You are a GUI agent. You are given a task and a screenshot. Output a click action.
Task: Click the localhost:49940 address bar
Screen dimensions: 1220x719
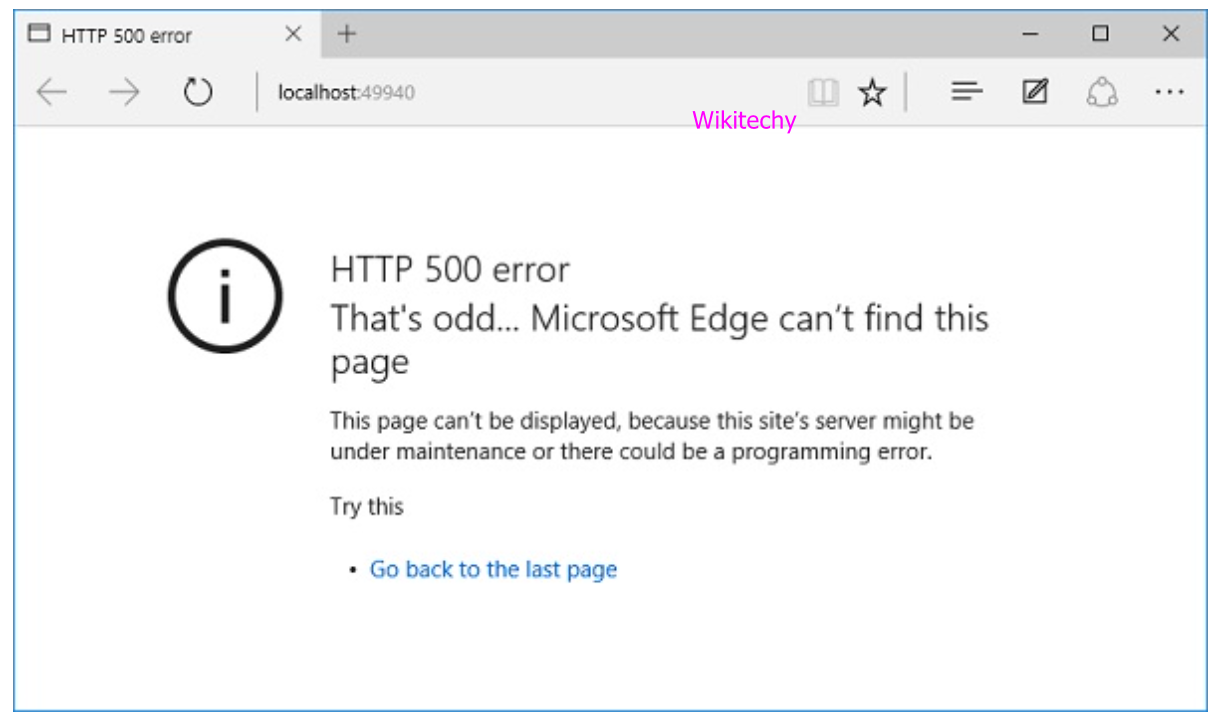[500, 93]
